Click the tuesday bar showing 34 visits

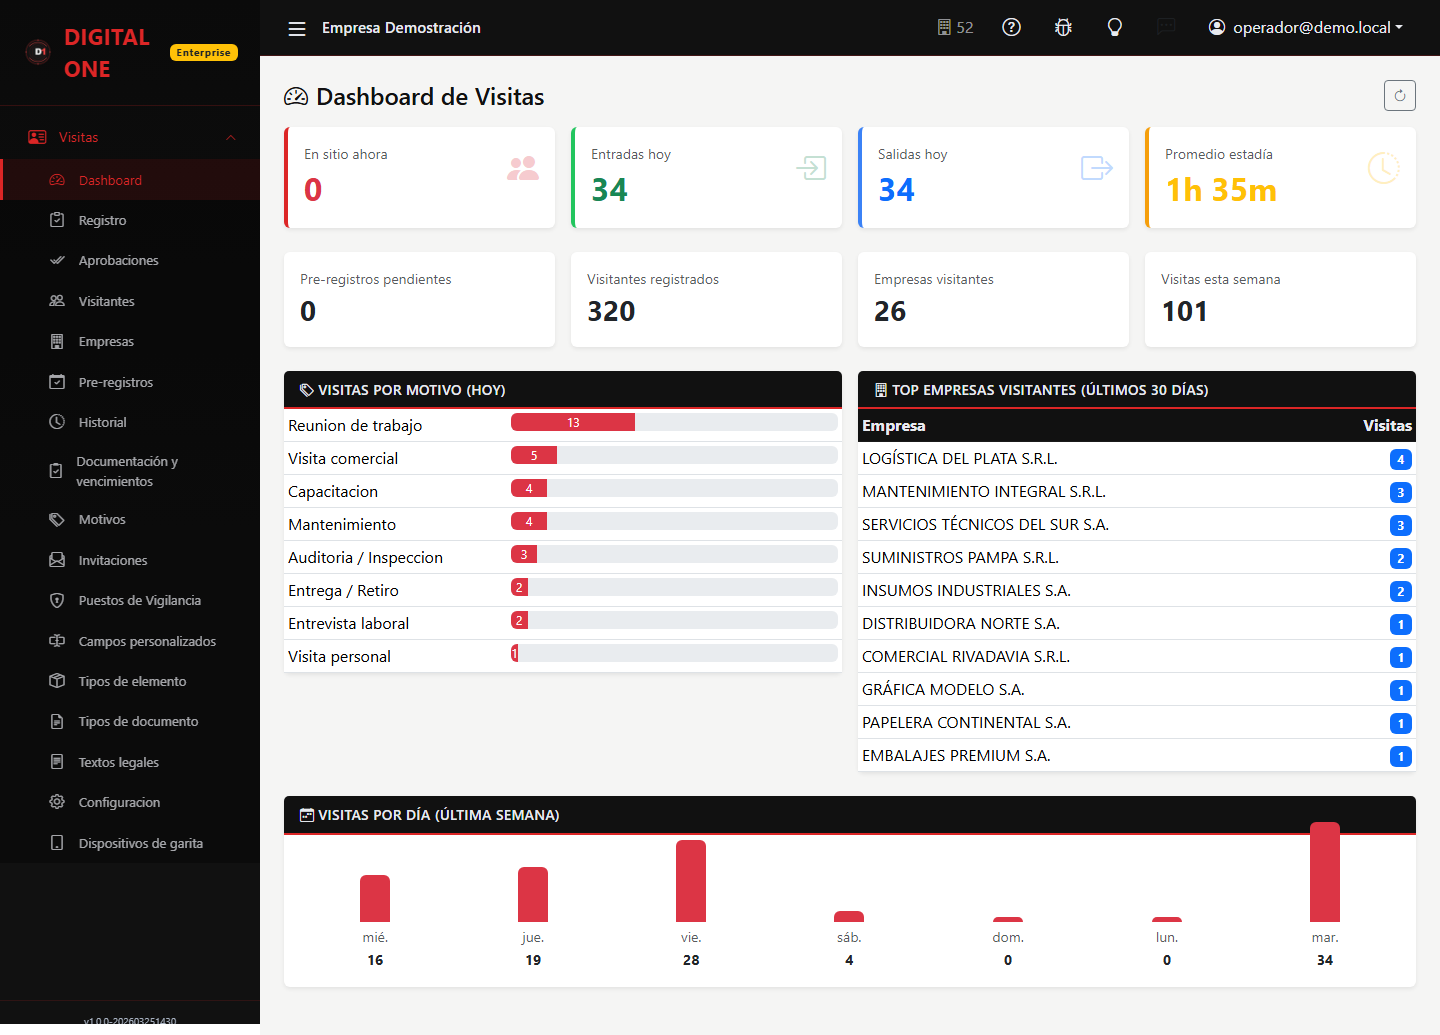coord(1325,872)
